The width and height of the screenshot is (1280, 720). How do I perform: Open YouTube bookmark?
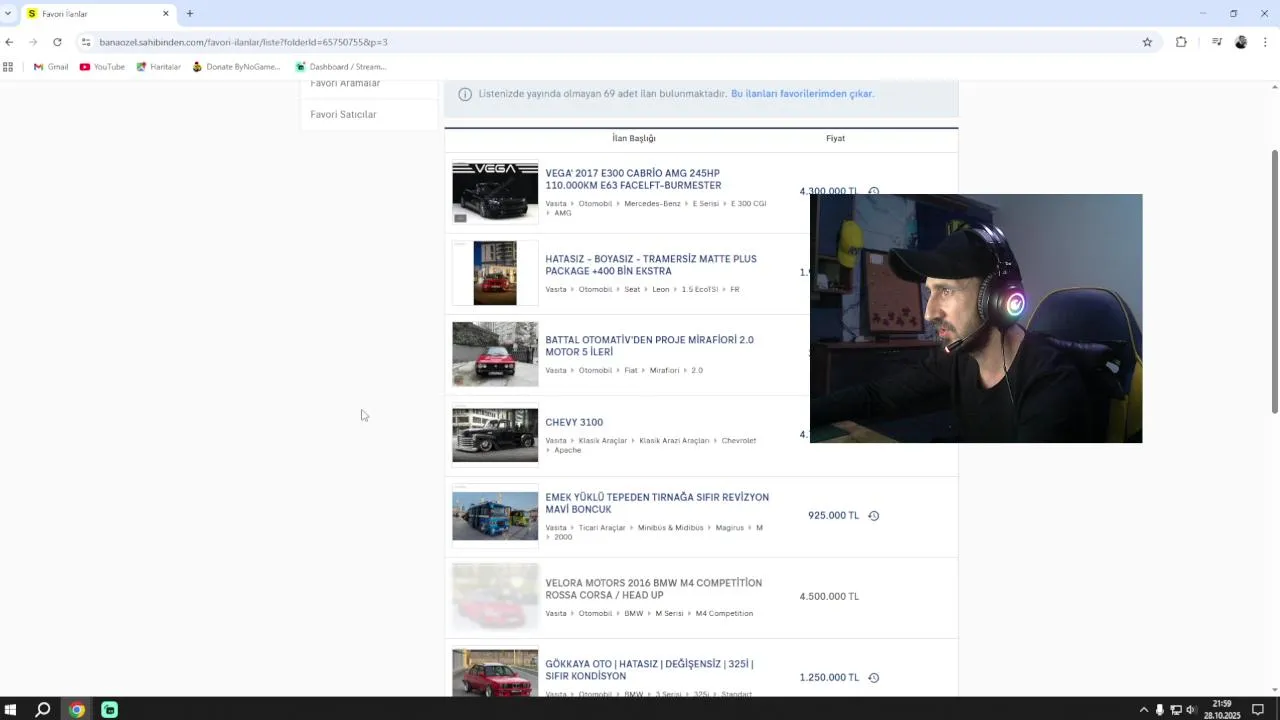tap(102, 67)
